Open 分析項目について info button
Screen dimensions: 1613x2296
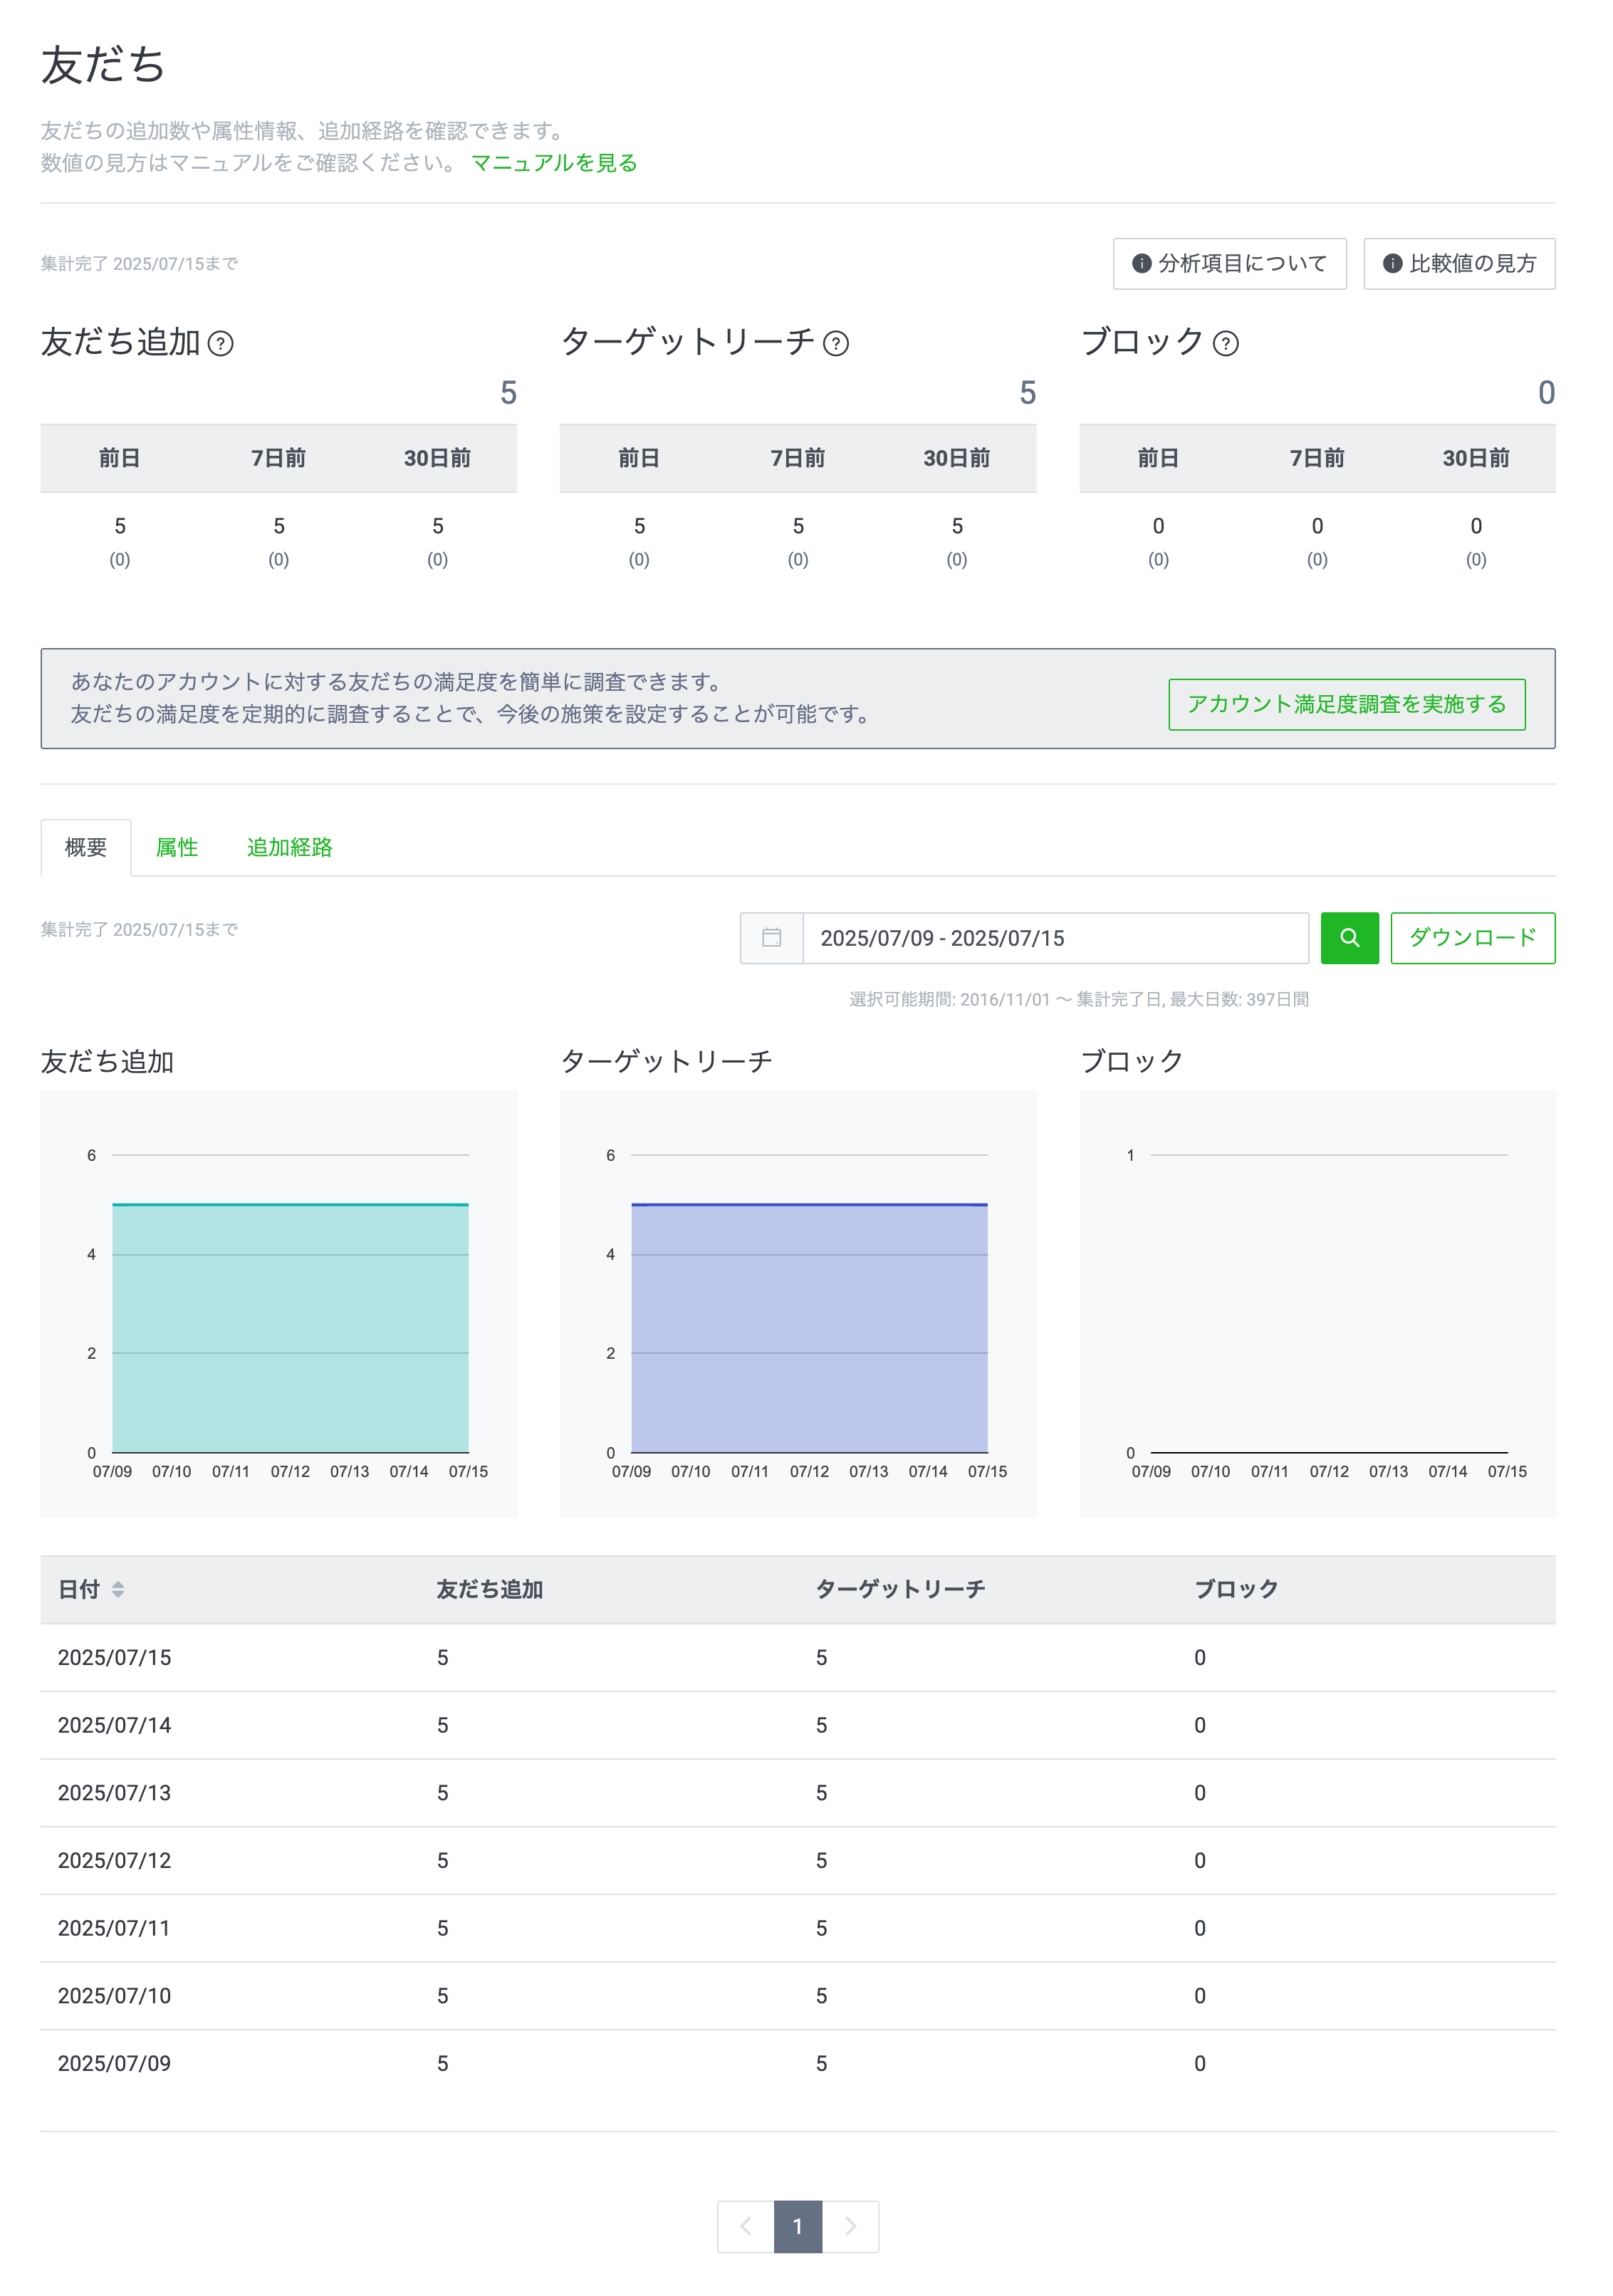pos(1229,264)
